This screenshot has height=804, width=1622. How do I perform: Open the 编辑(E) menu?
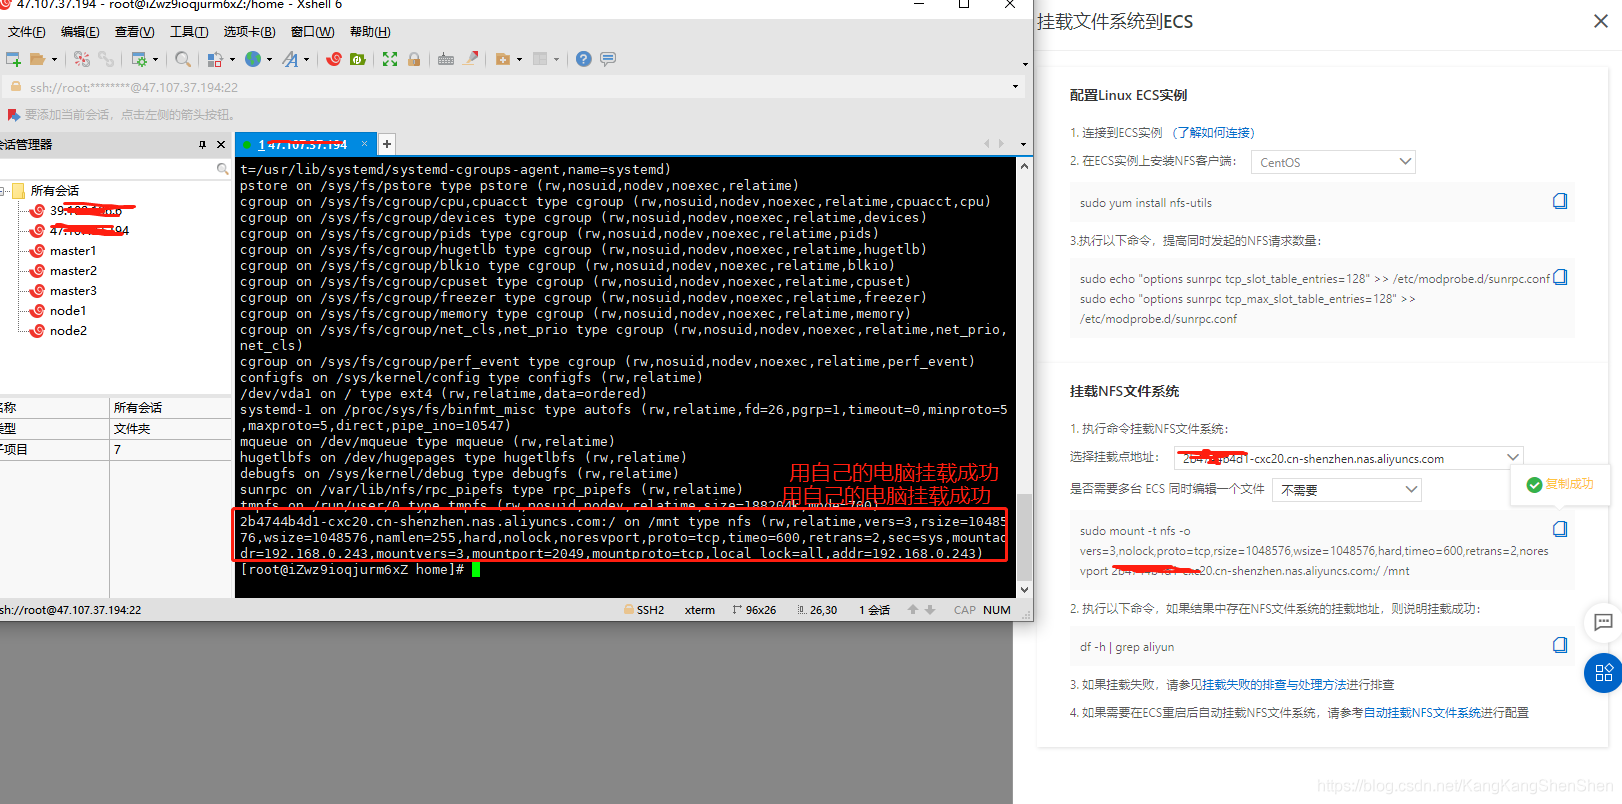tap(80, 32)
